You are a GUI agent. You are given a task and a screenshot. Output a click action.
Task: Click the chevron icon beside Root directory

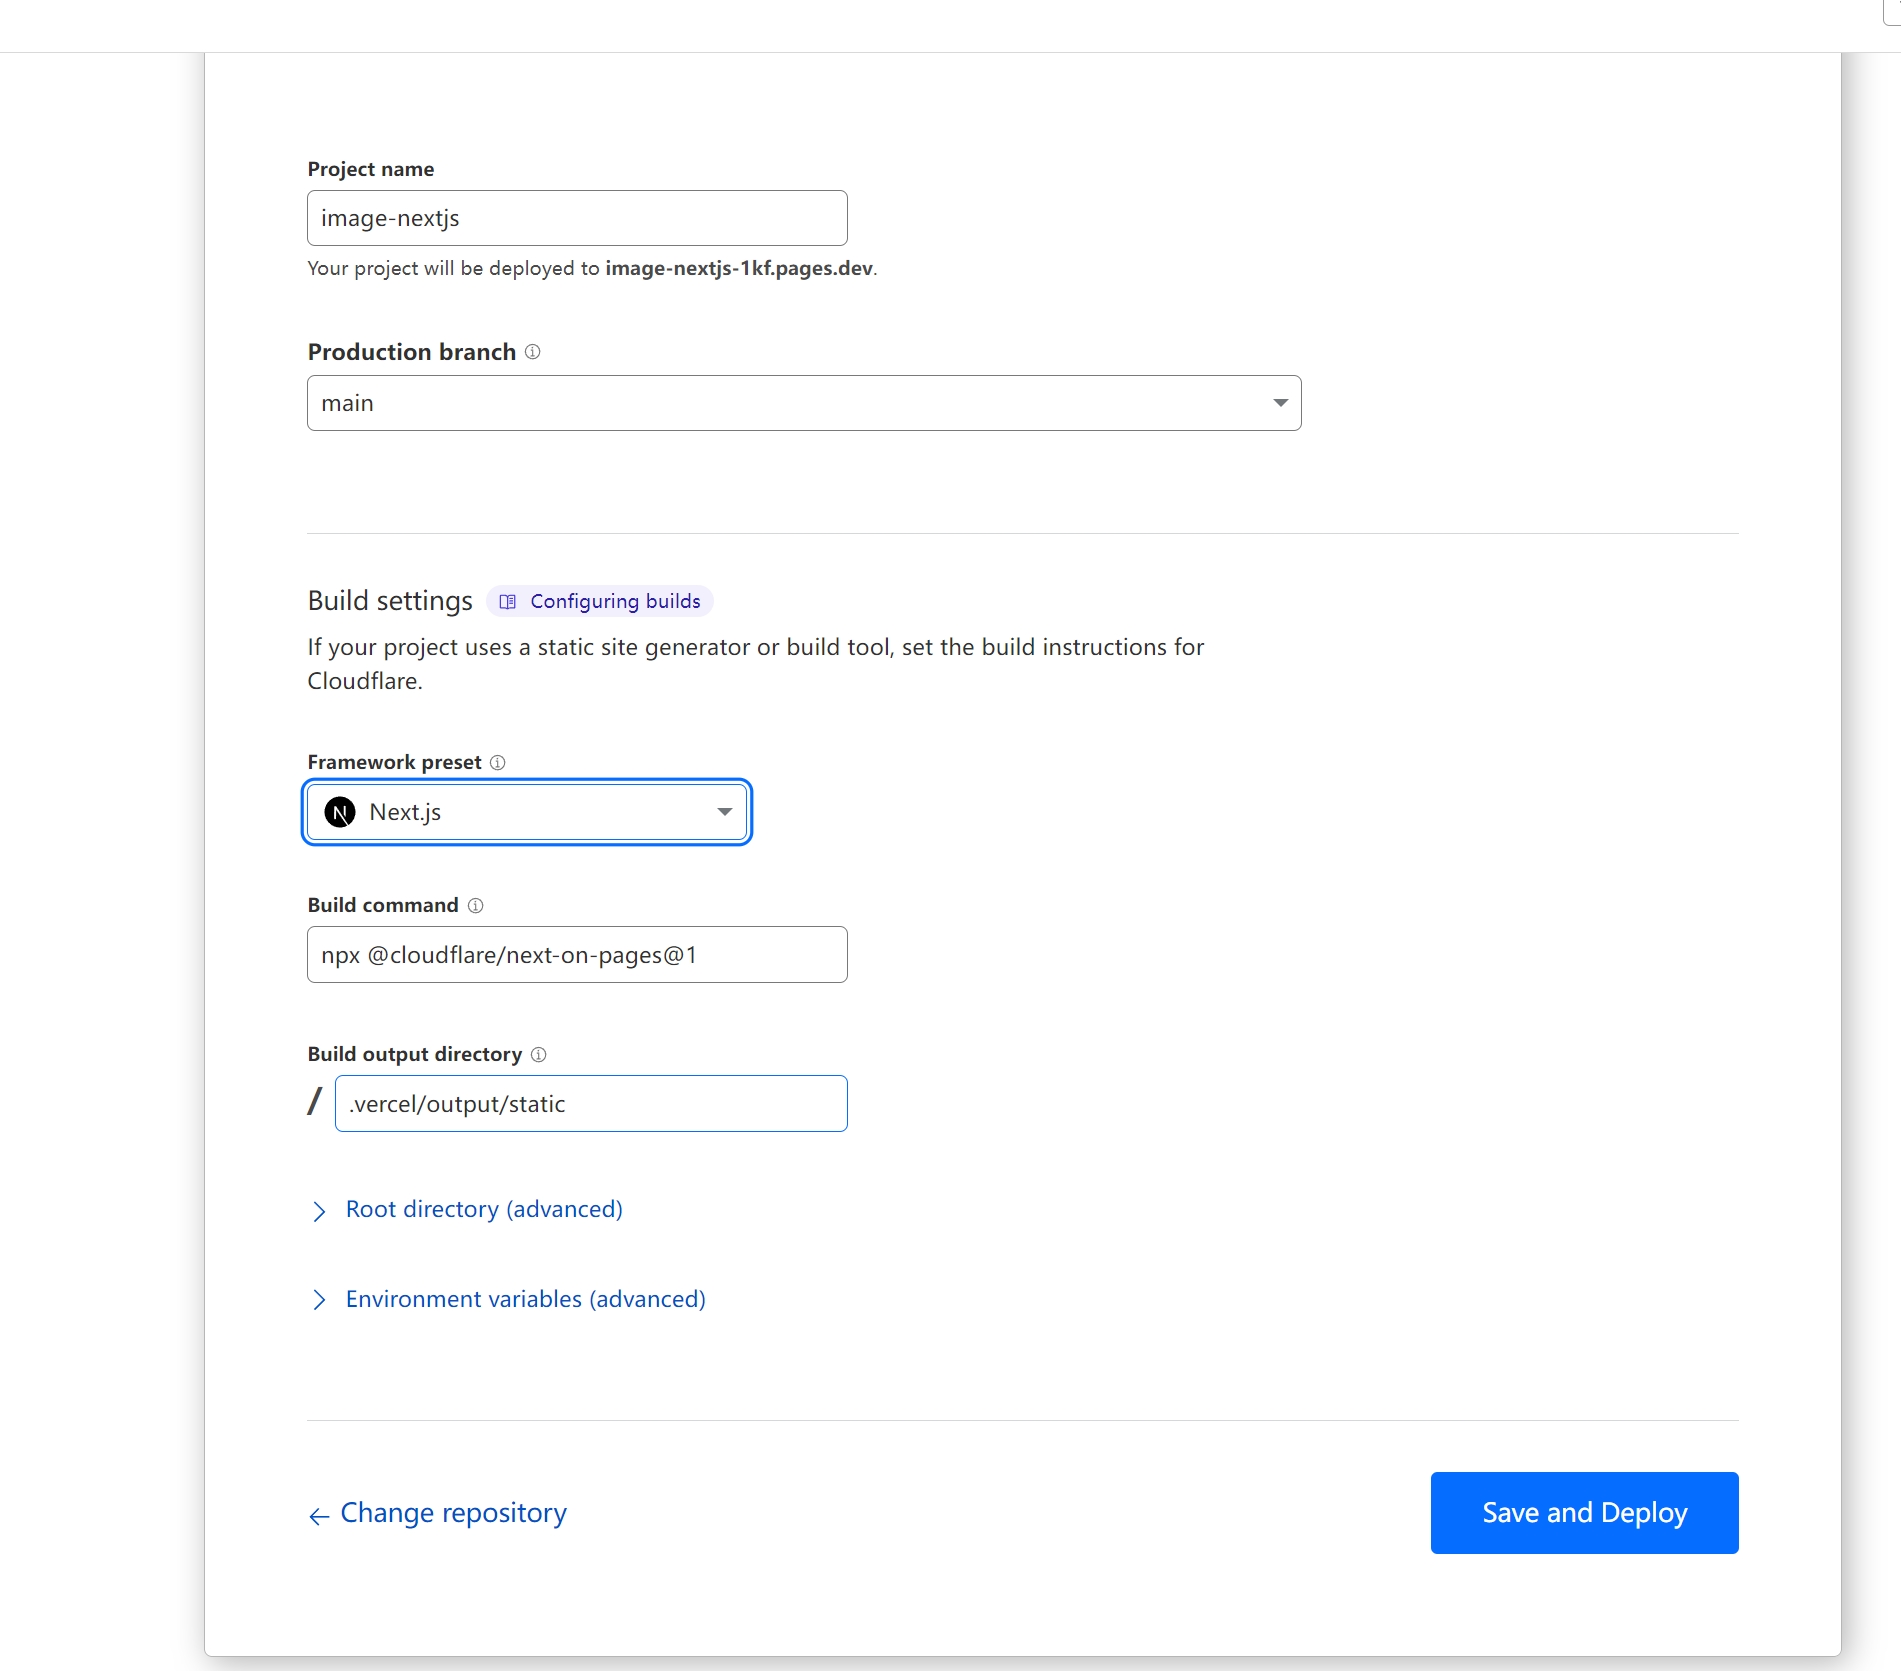click(319, 1211)
